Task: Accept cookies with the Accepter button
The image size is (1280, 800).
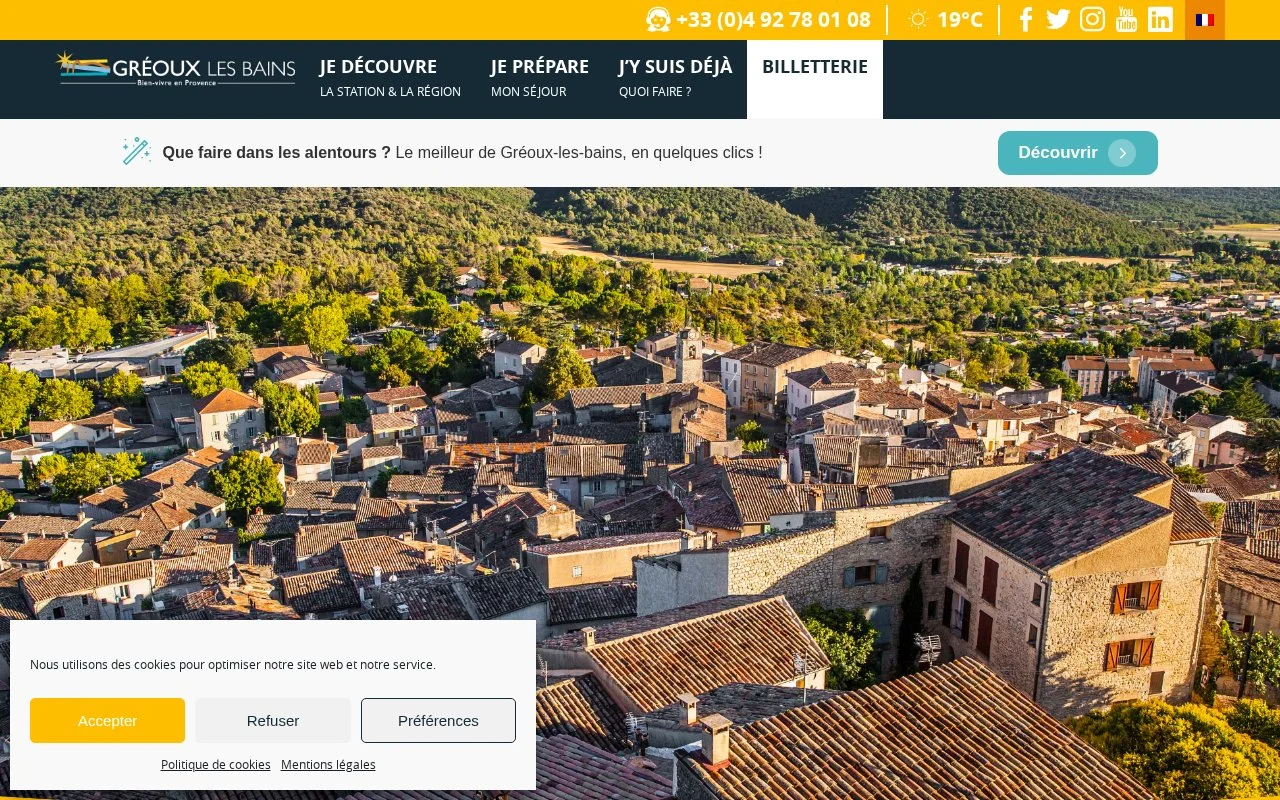Action: [x=107, y=720]
